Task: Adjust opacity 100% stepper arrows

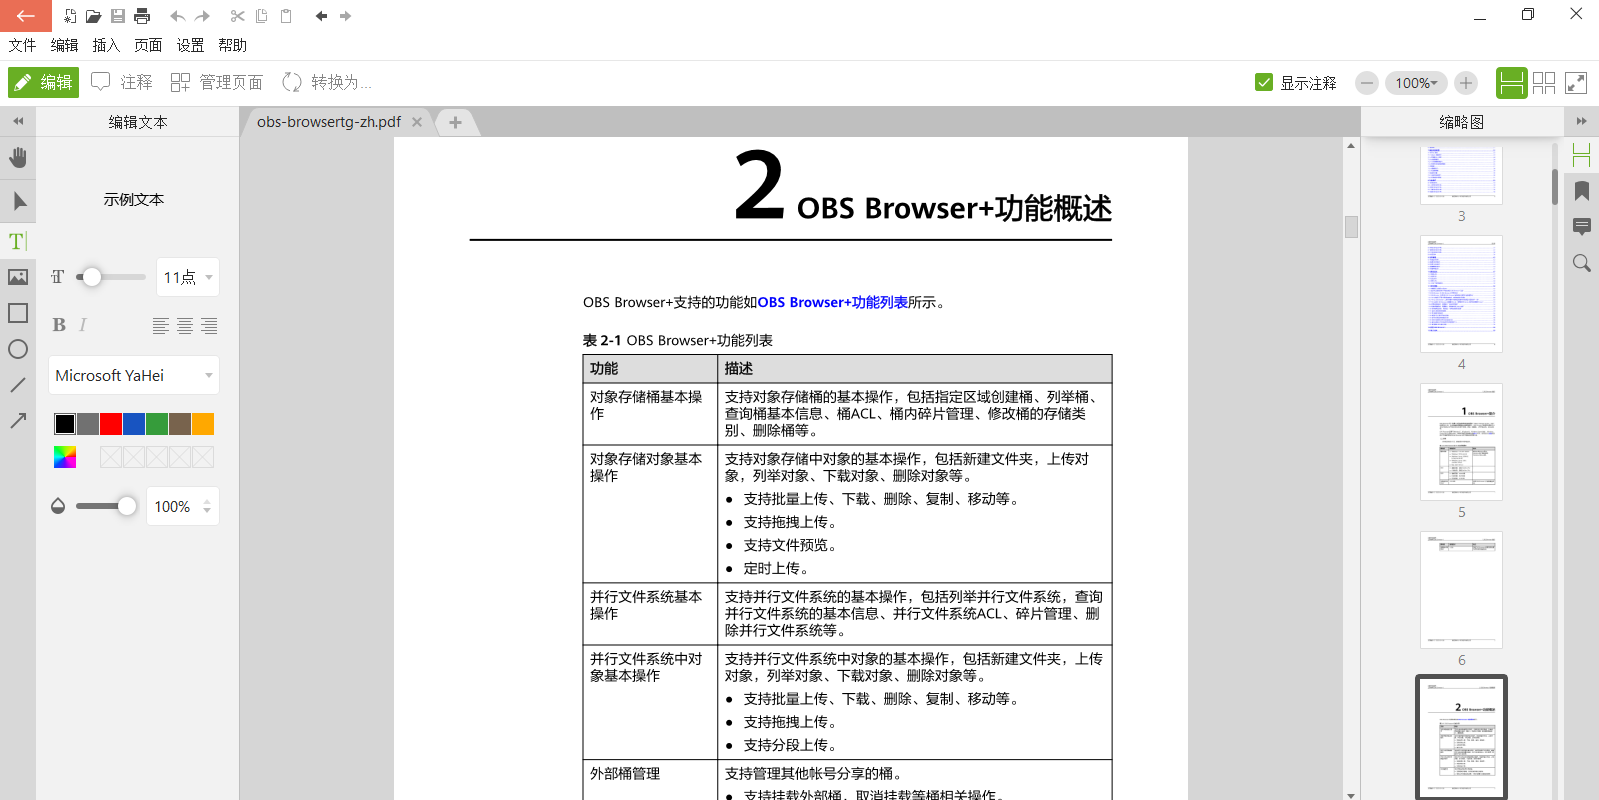Action: coord(207,507)
